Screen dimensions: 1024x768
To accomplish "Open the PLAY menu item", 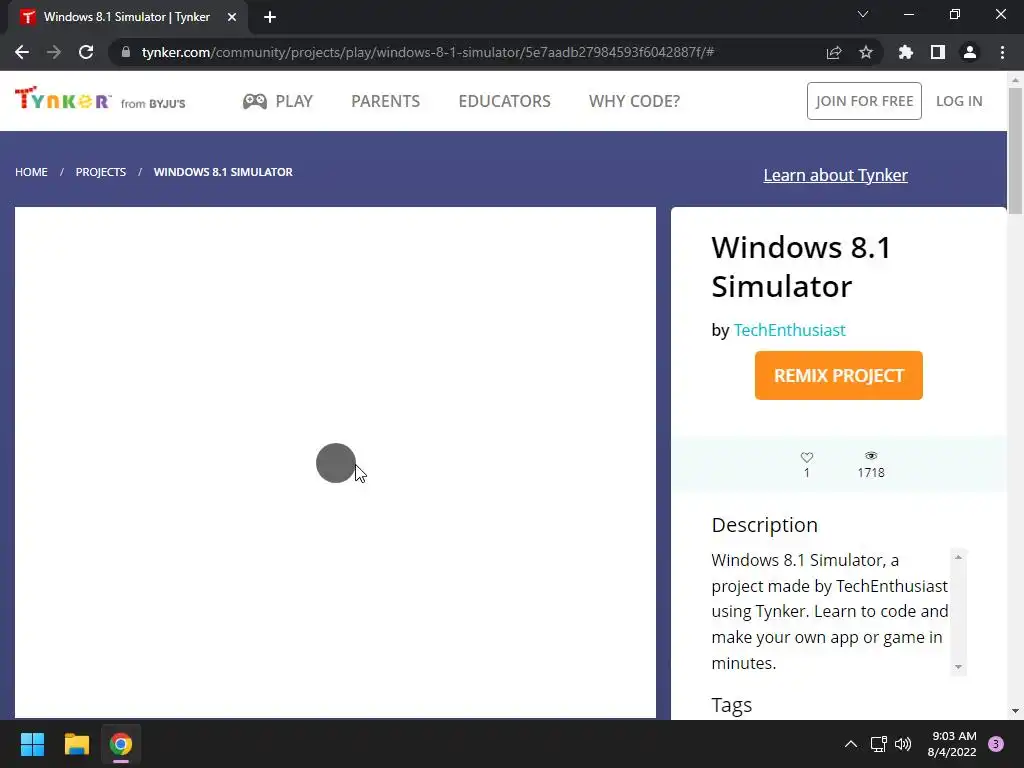I will tap(294, 101).
